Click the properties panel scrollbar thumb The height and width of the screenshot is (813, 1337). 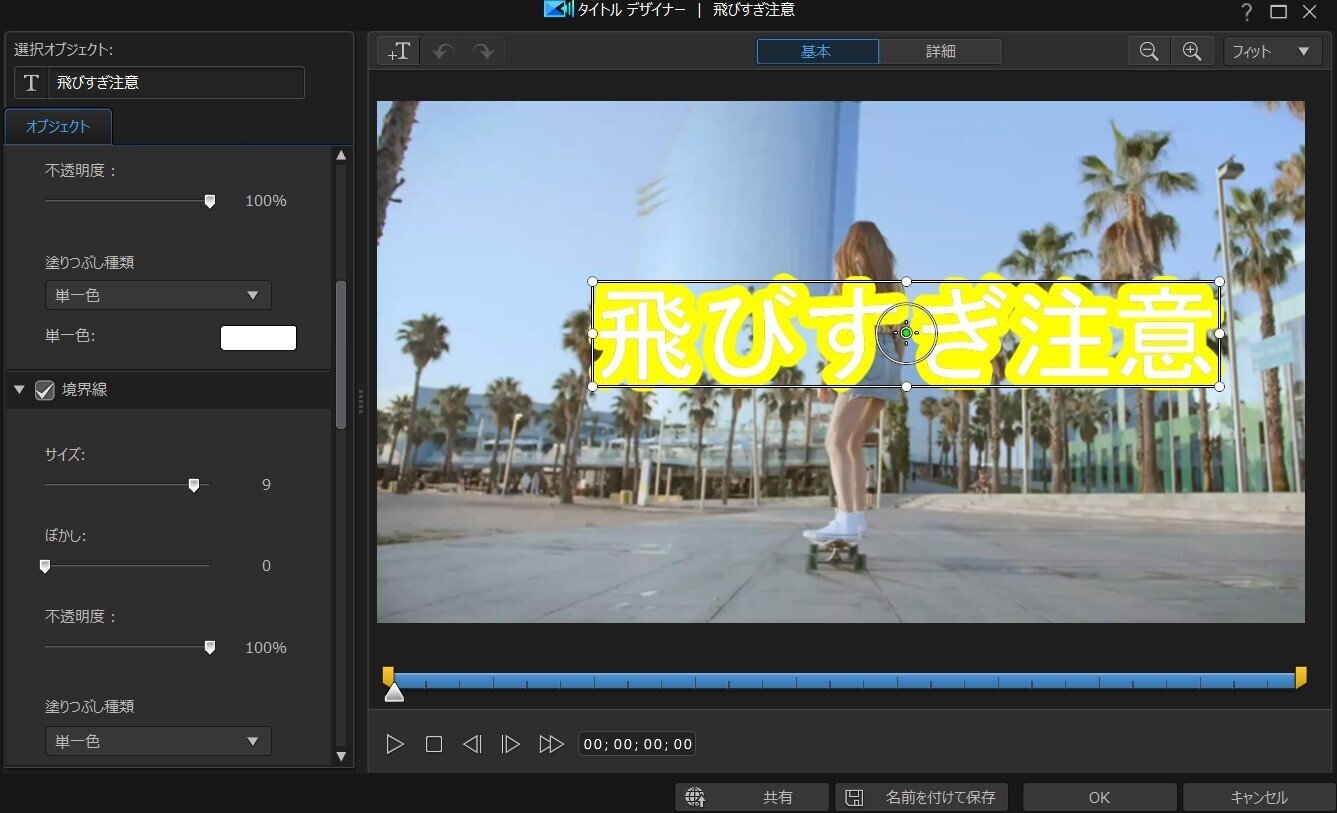[x=341, y=354]
